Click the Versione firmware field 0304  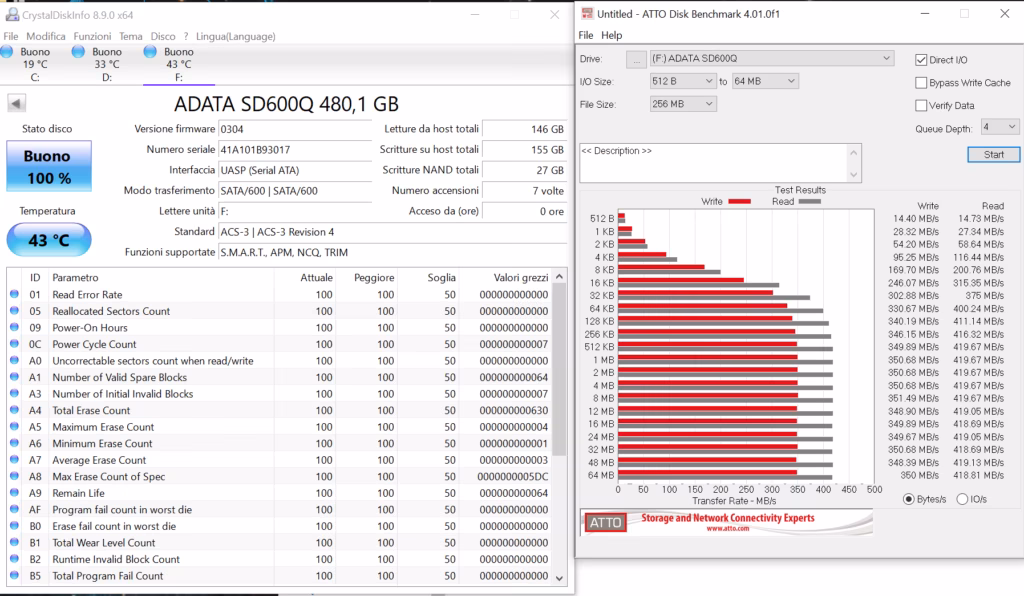295,129
